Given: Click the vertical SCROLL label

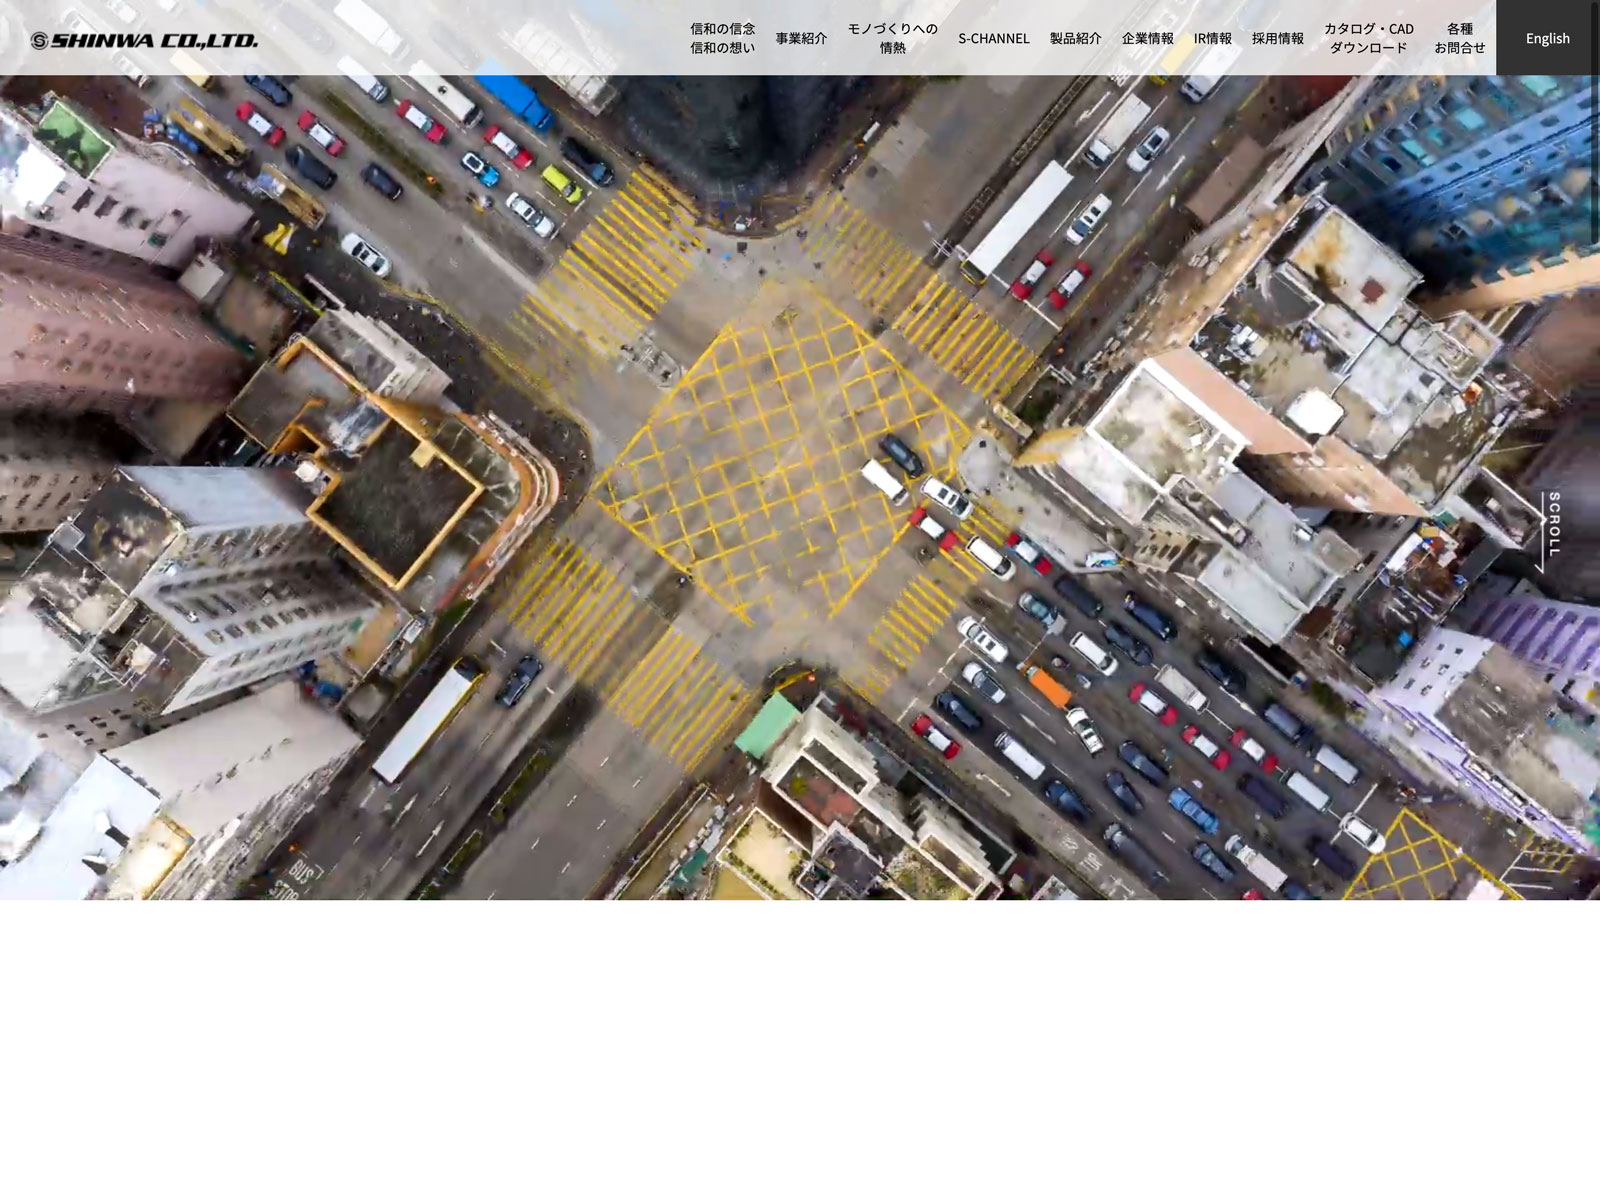Looking at the screenshot, I should (1554, 524).
